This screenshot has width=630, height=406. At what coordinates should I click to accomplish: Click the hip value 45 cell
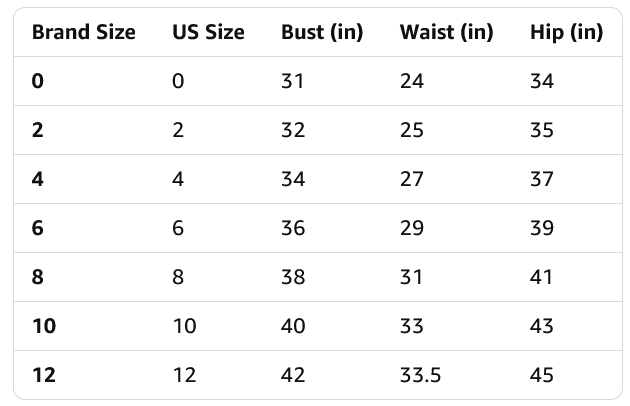click(x=541, y=375)
